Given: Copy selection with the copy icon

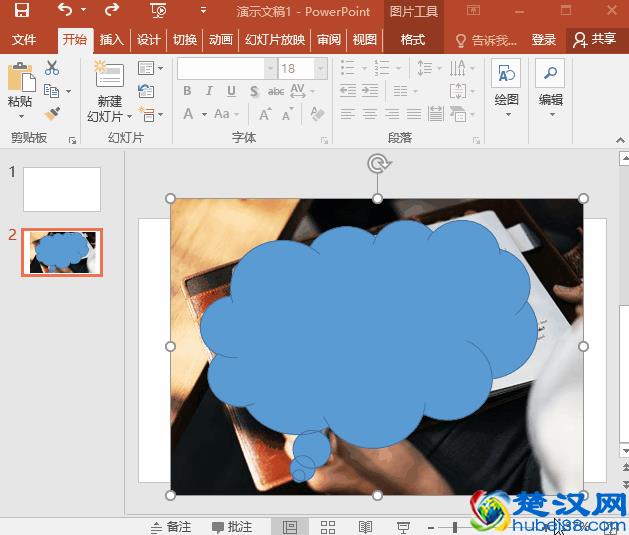Looking at the screenshot, I should tap(51, 91).
